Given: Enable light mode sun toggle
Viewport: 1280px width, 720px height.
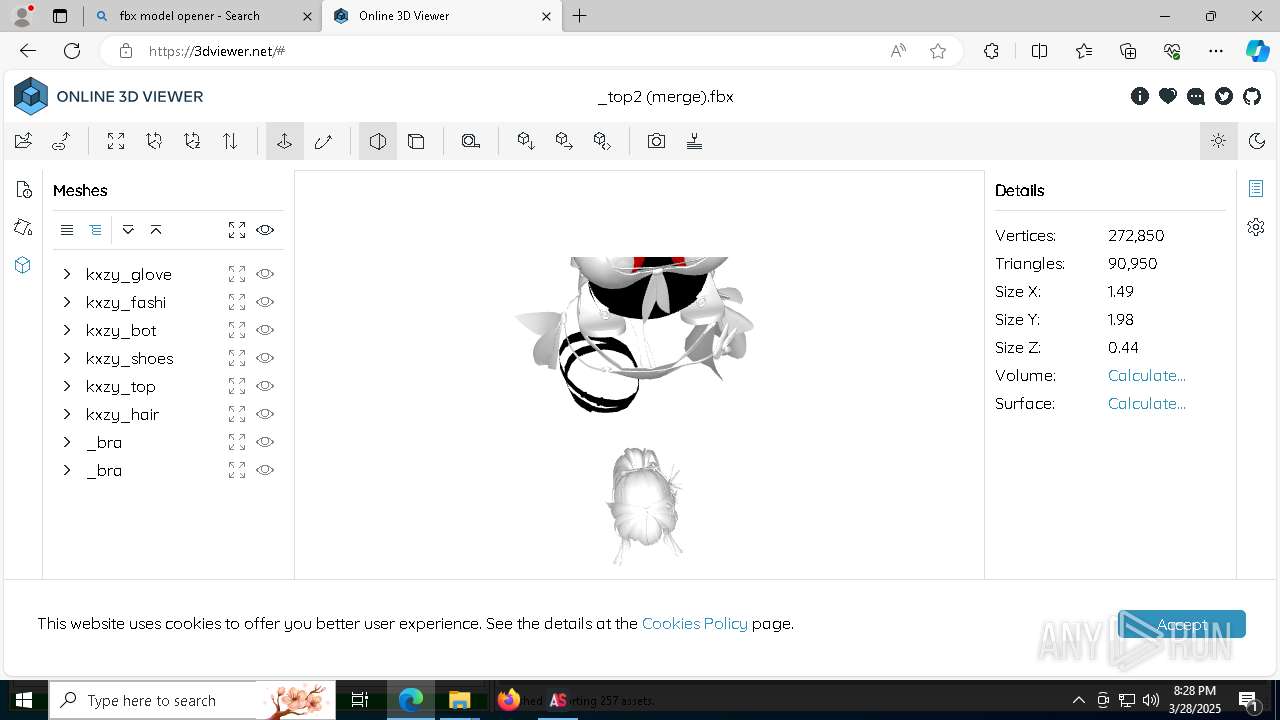Looking at the screenshot, I should tap(1218, 141).
